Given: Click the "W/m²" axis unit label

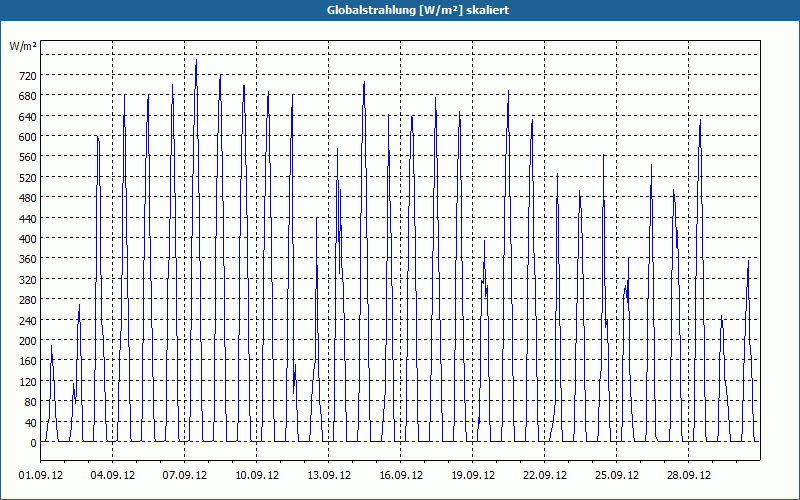Looking at the screenshot, I should pos(23,46).
